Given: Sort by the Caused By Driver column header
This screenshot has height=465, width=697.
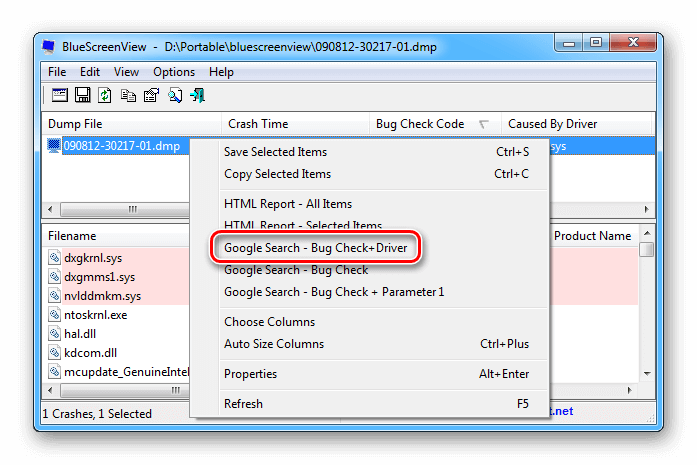Looking at the screenshot, I should point(577,124).
